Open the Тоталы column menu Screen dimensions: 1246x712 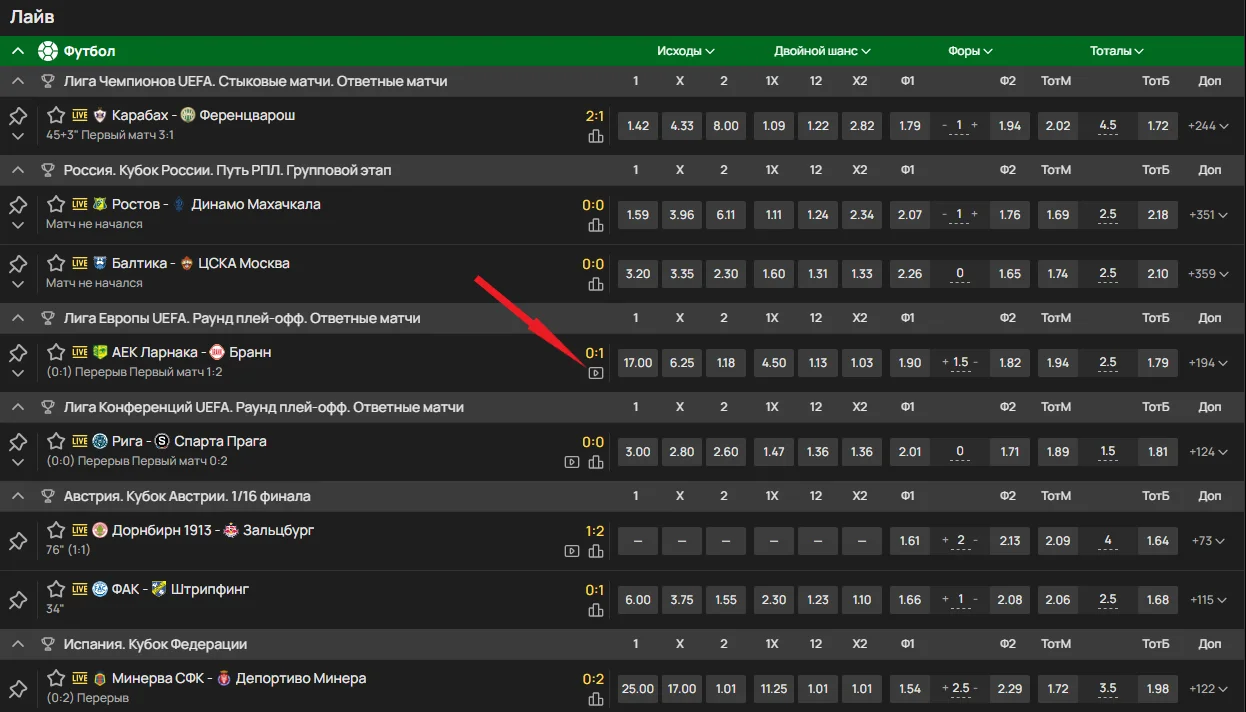[x=1116, y=51]
